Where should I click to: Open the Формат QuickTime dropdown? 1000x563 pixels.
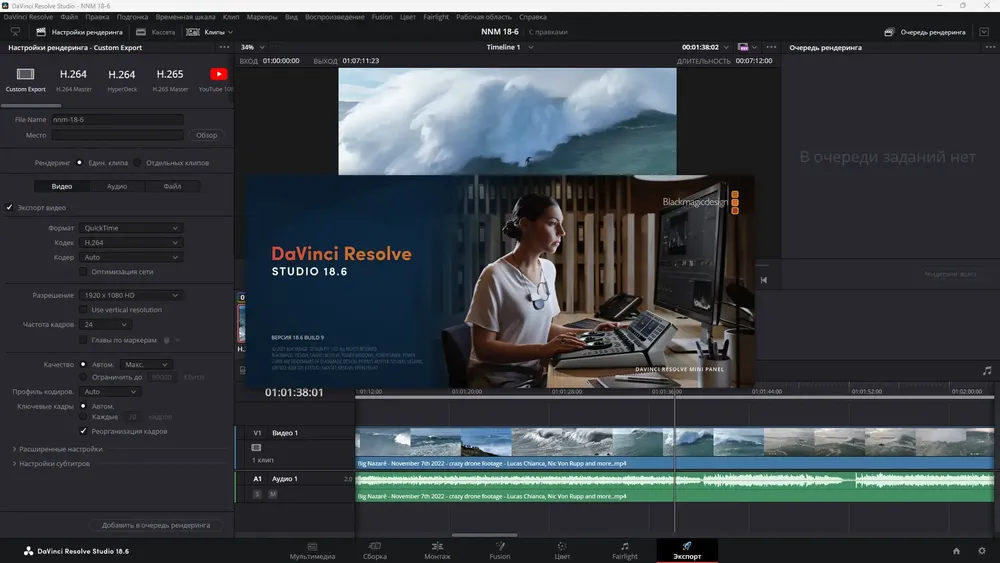pos(131,228)
